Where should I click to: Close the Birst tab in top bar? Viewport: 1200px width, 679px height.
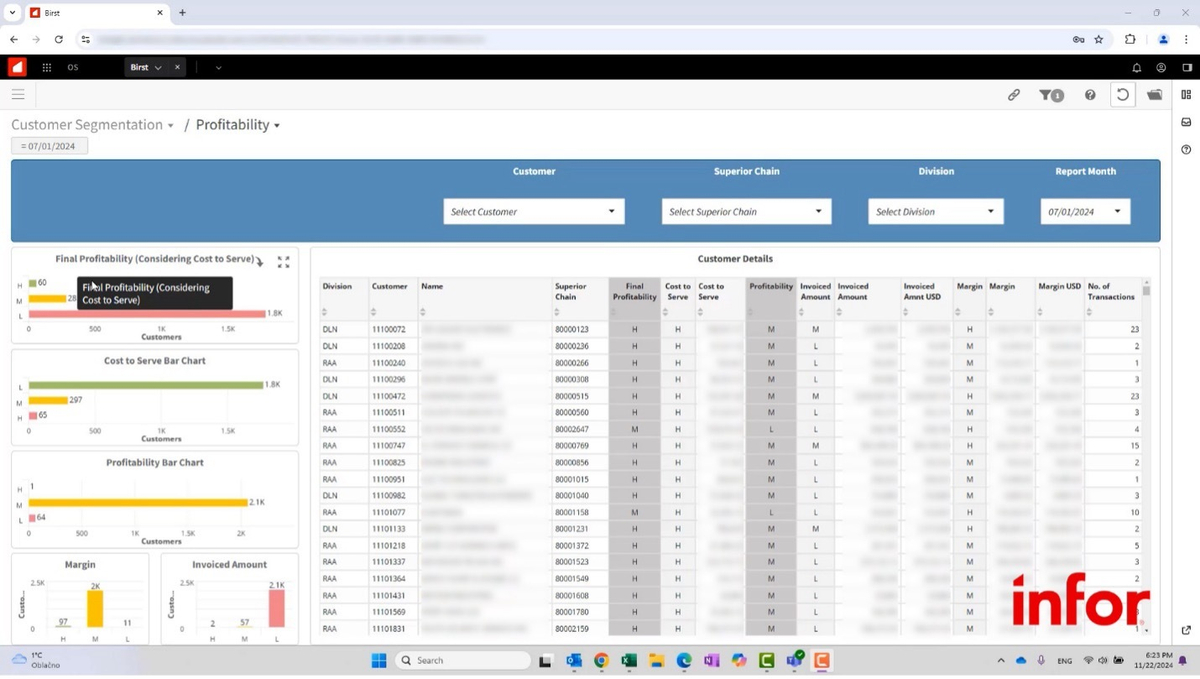coord(178,68)
